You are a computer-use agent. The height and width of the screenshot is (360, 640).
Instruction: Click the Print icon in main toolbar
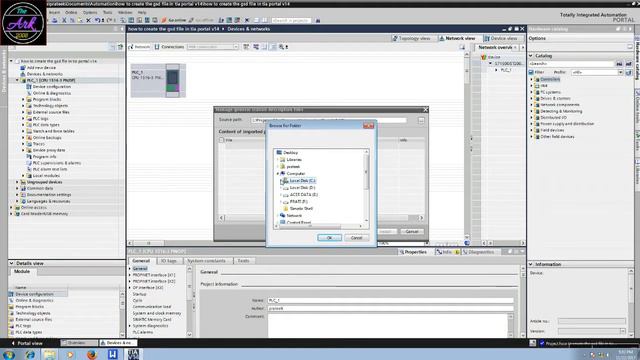[x=55, y=20]
